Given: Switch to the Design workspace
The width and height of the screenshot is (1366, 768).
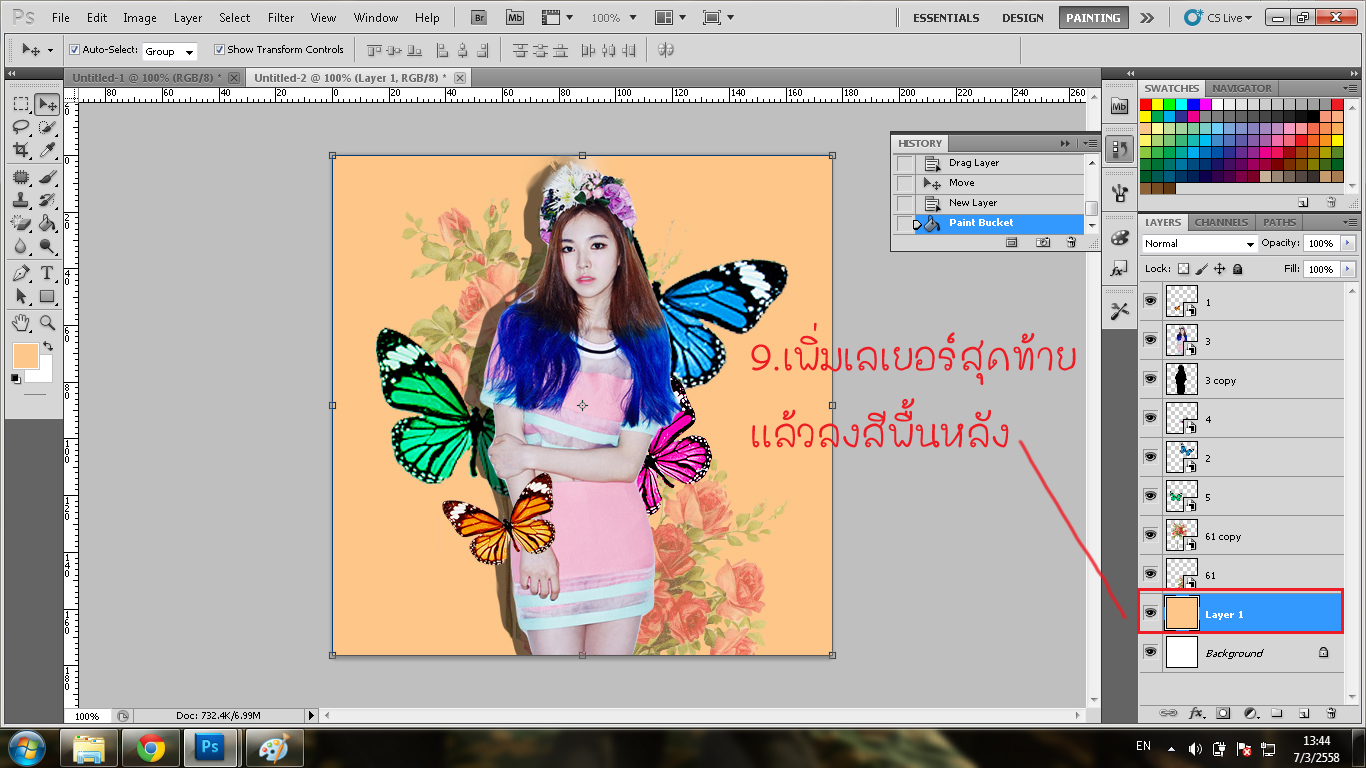Looking at the screenshot, I should pos(1023,18).
